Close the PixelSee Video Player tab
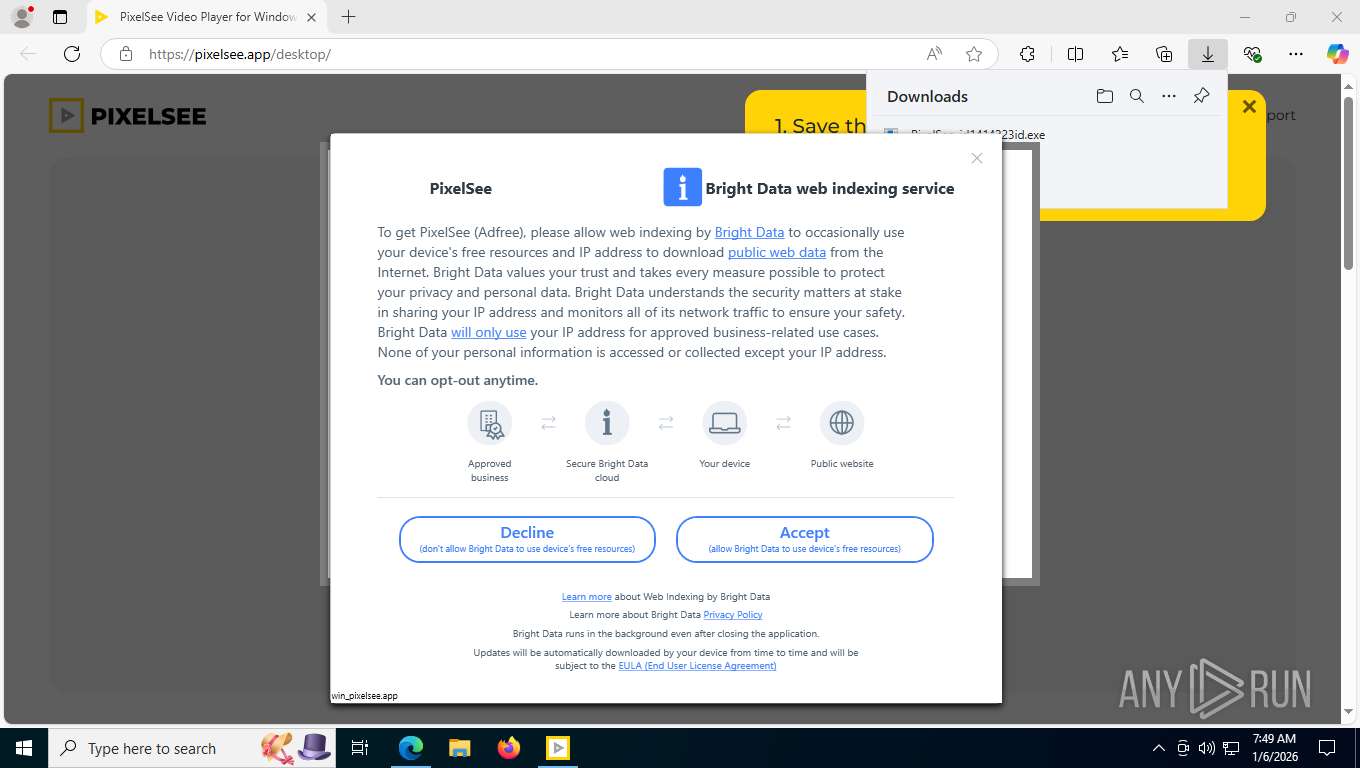This screenshot has width=1360, height=768. pyautogui.click(x=311, y=17)
